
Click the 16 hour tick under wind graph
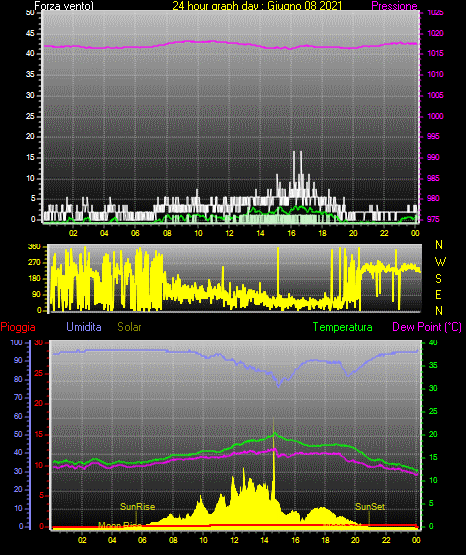coord(291,233)
